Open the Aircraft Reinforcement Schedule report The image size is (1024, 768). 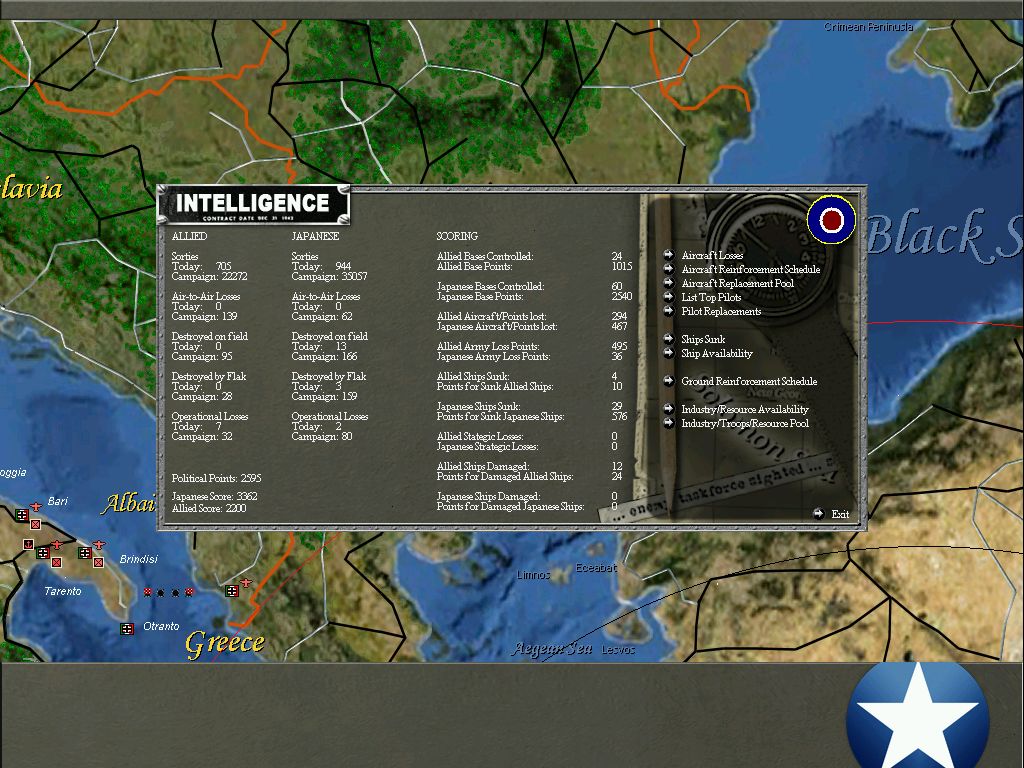[x=750, y=269]
